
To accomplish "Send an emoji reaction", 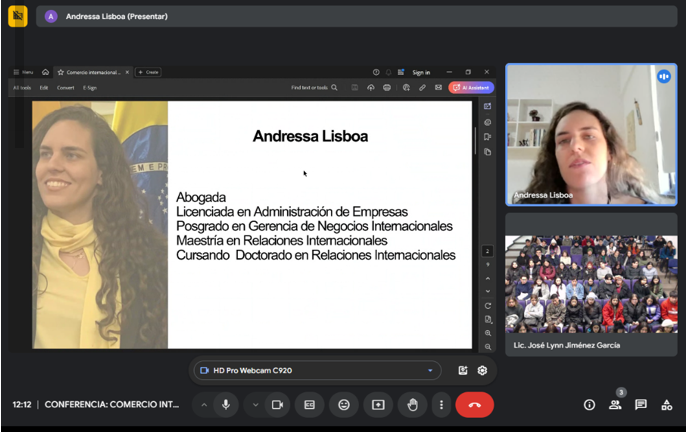I will 344,405.
